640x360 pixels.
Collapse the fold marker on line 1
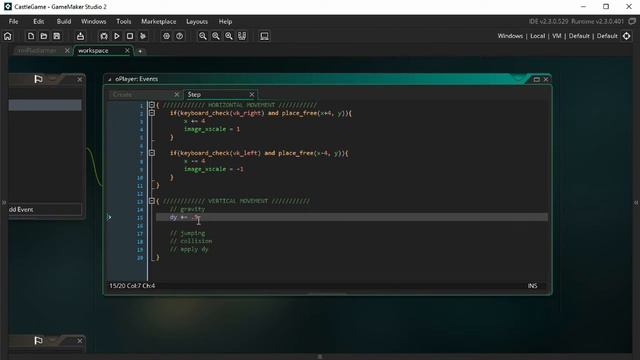(151, 105)
